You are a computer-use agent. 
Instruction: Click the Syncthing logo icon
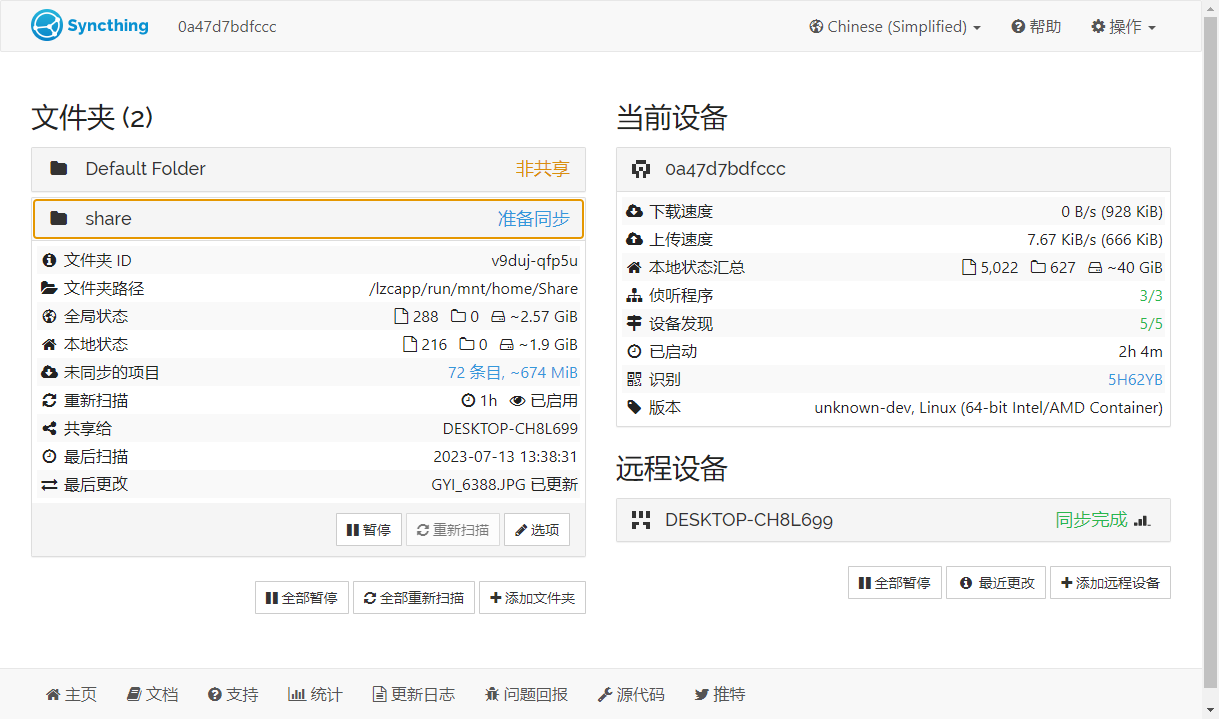tap(47, 26)
